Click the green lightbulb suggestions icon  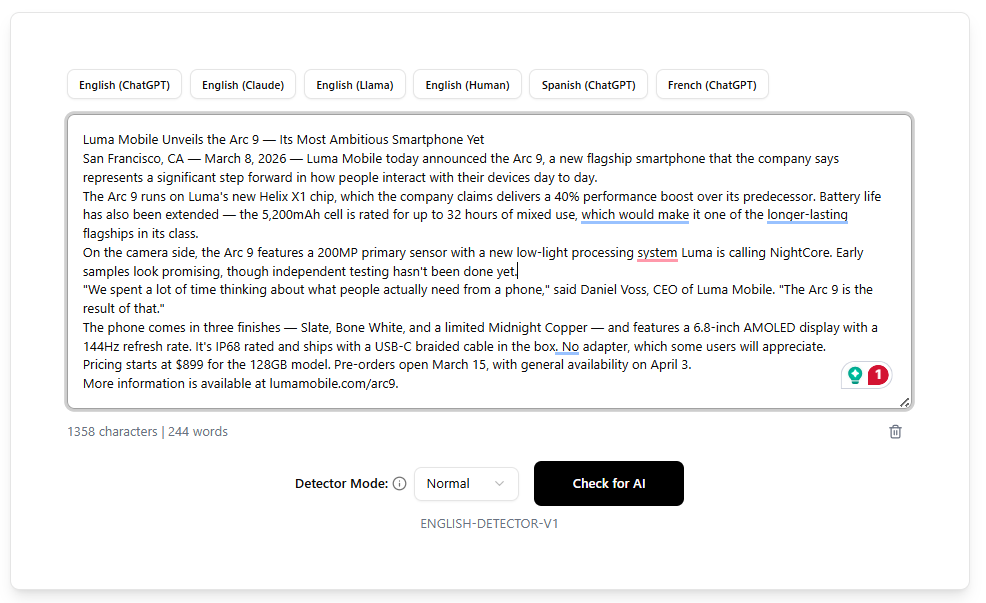(855, 375)
